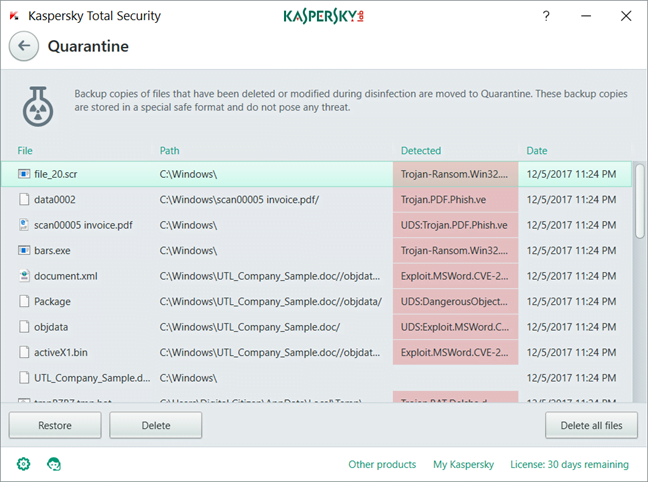Click the date cell in UTL_Company_Sample.d... row
648x482 pixels.
571,378
